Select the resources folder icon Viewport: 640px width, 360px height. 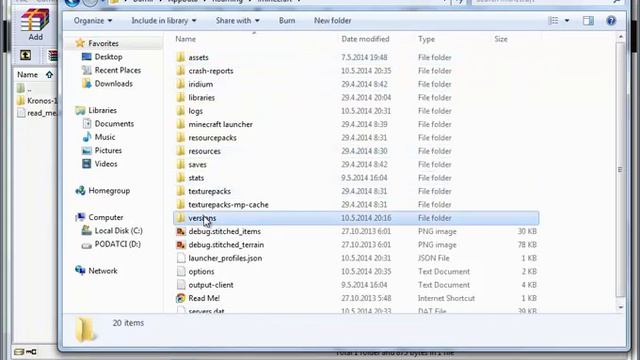pyautogui.click(x=181, y=151)
